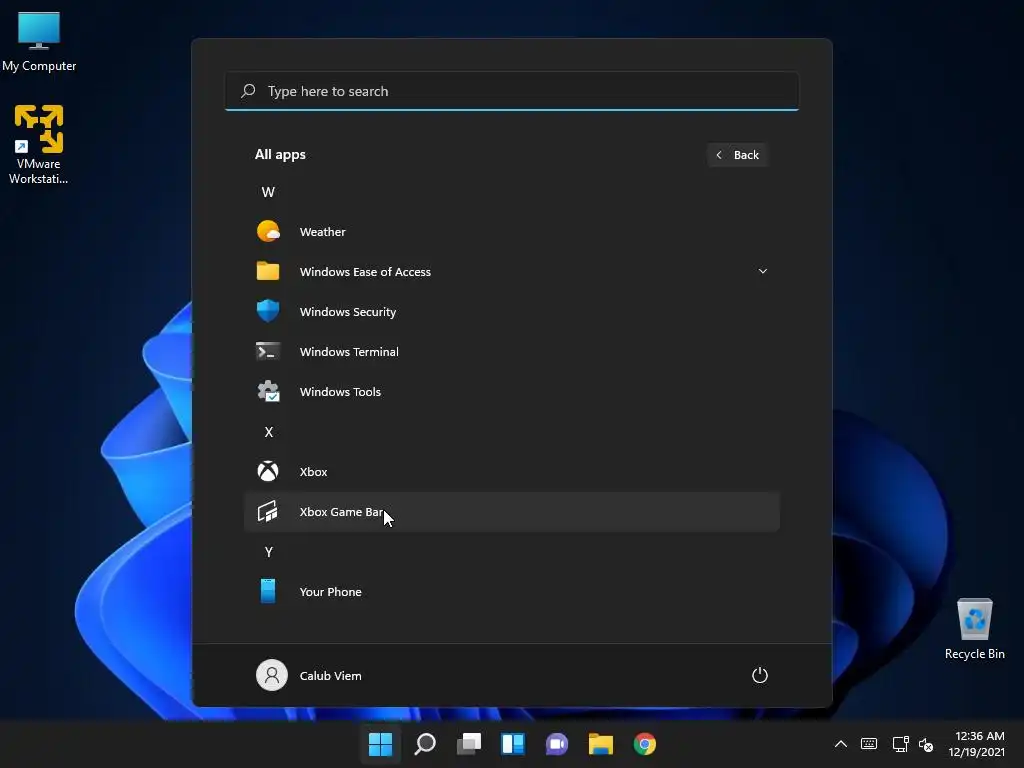Open Xbox Game Bar icon

[268, 511]
